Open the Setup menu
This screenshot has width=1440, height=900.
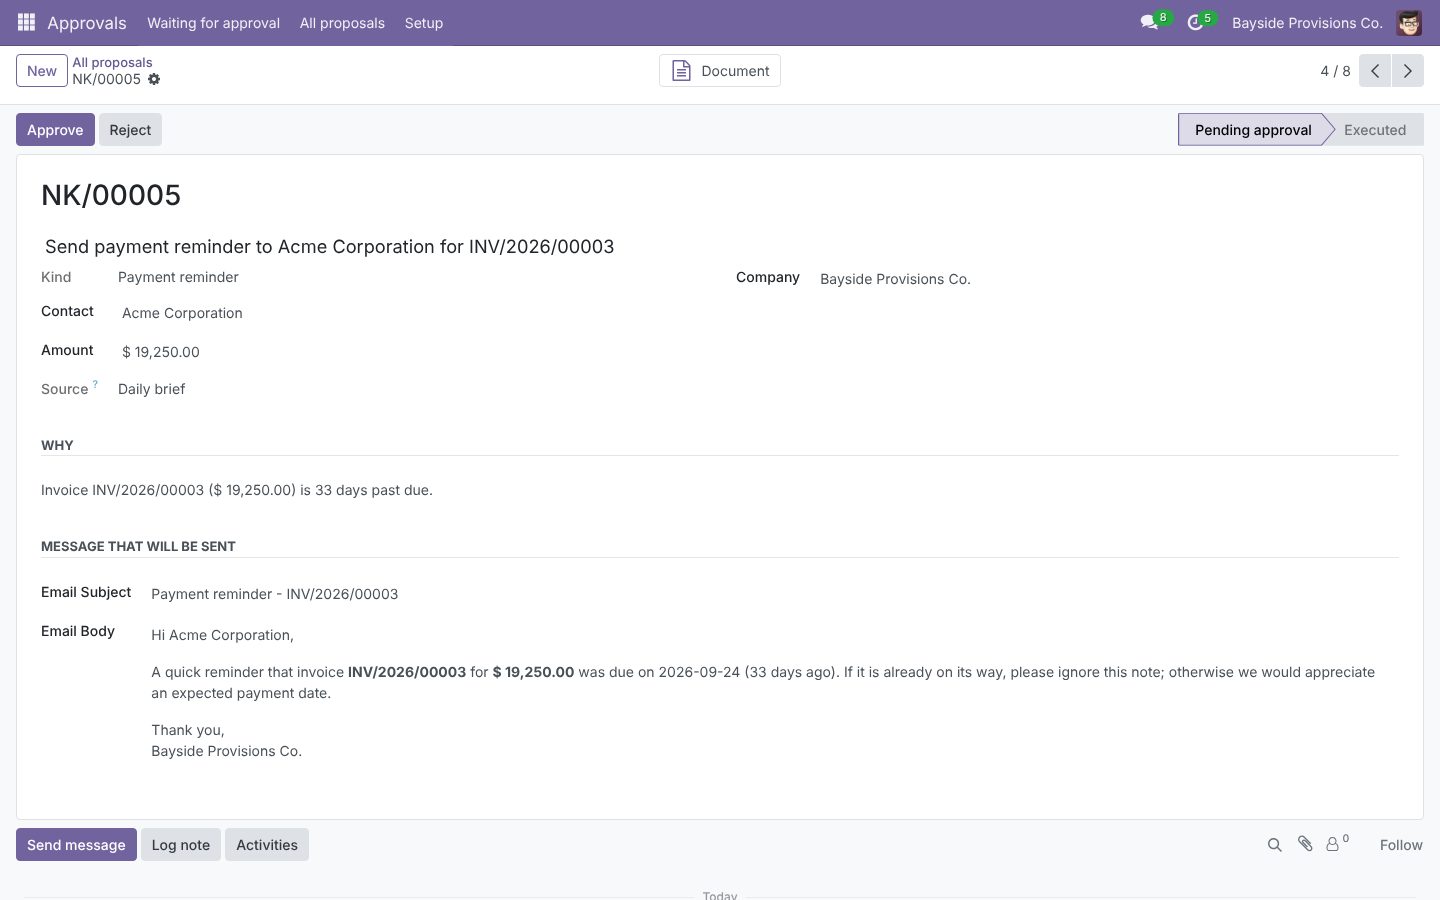point(424,22)
